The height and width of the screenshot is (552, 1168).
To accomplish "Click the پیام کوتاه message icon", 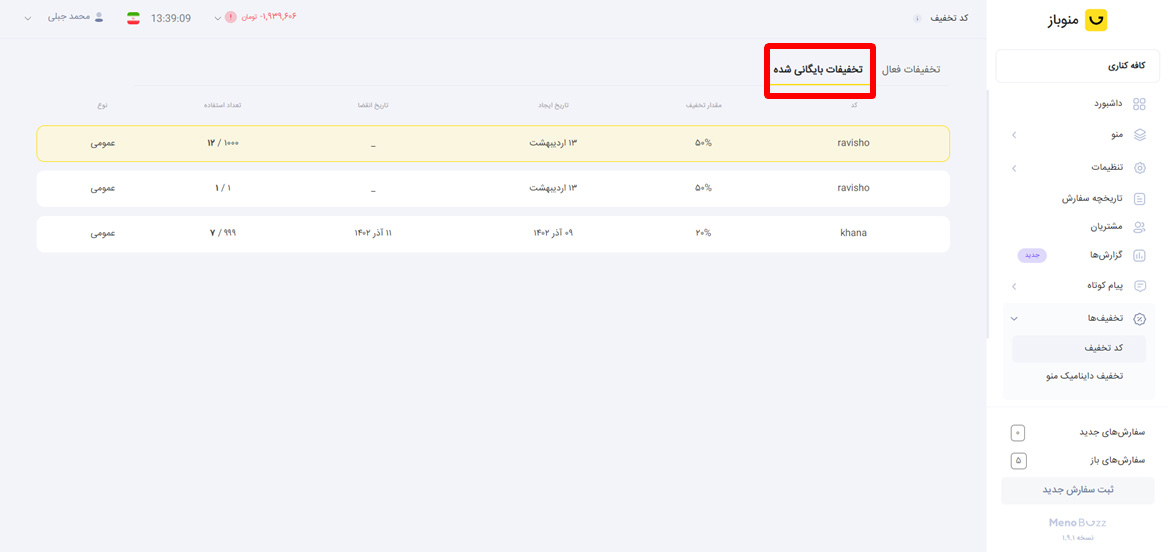I will coord(1139,286).
